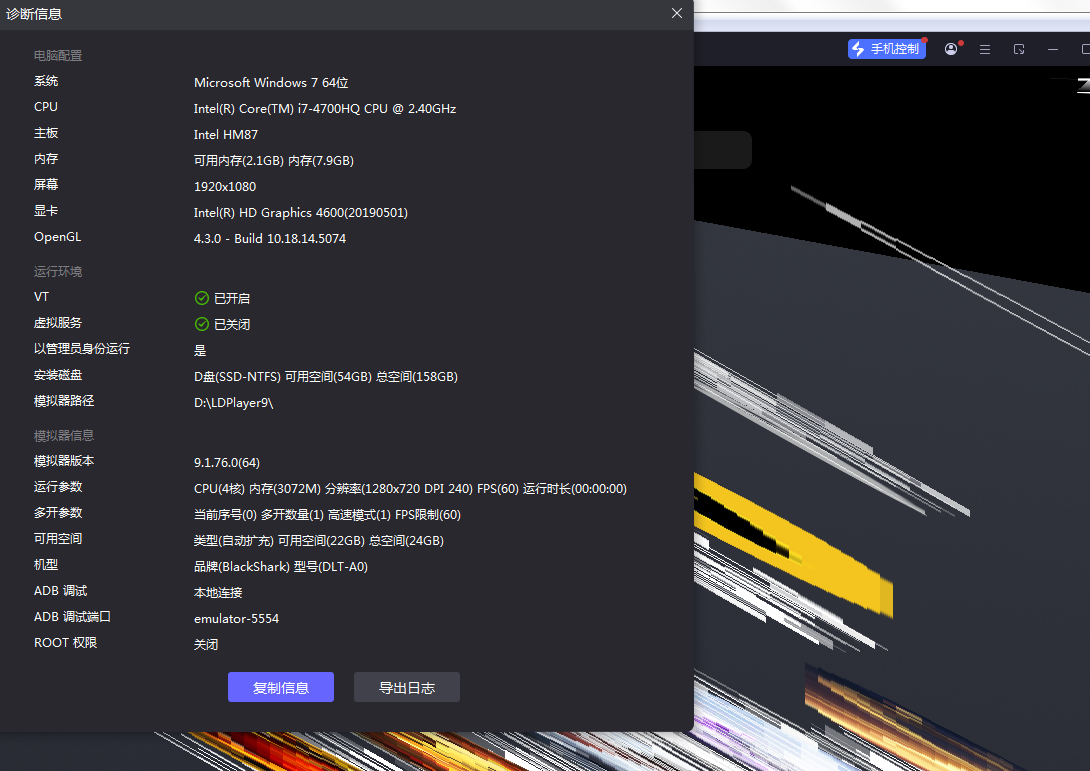Close the 诊断信息 dialog
Image resolution: width=1090 pixels, height=771 pixels.
(677, 13)
